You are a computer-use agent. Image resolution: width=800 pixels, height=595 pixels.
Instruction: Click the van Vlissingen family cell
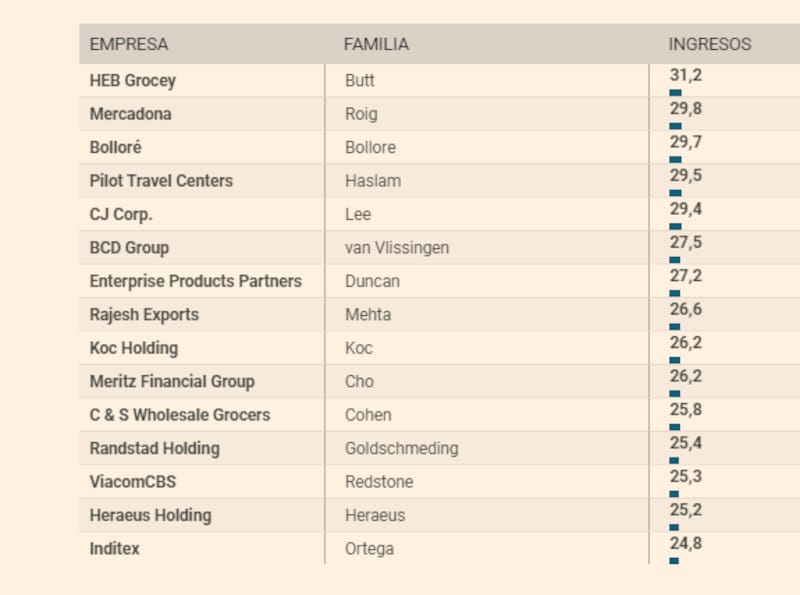[x=397, y=248]
